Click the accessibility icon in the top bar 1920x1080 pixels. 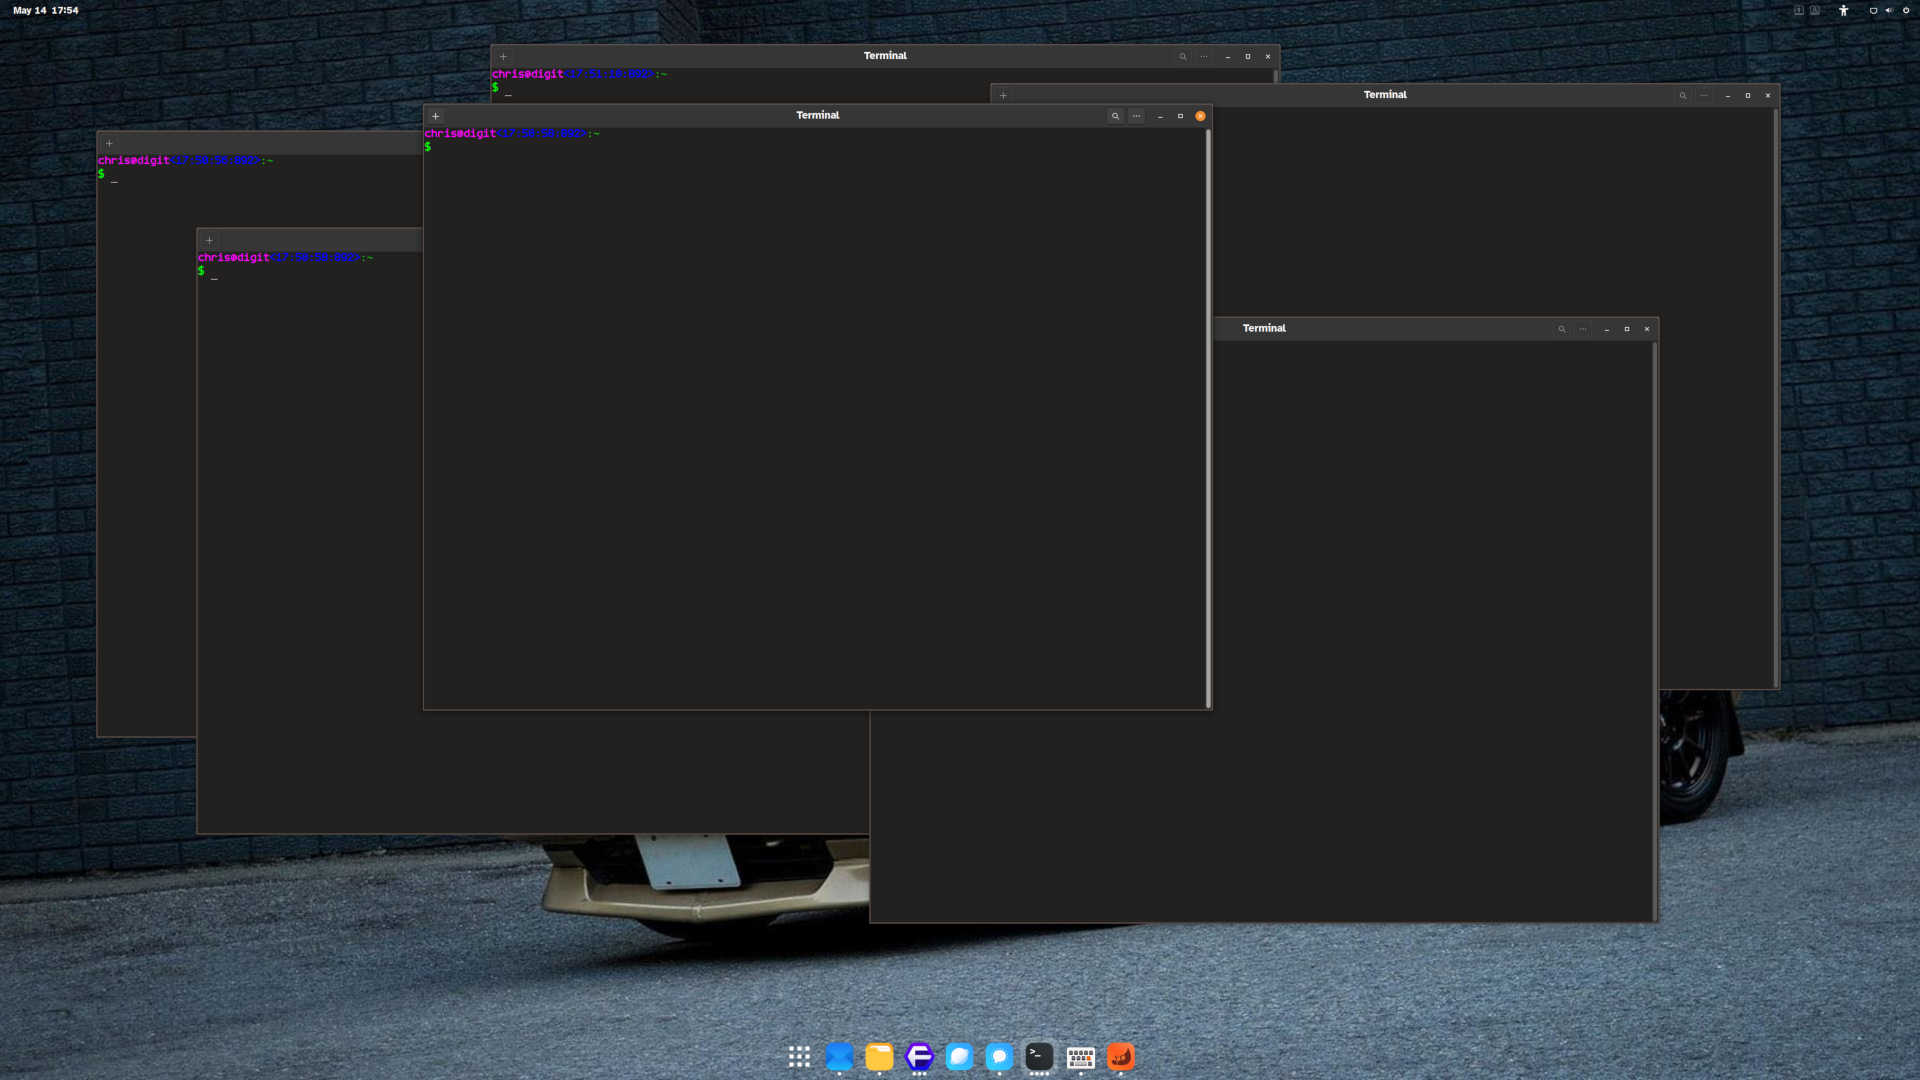pyautogui.click(x=1843, y=10)
